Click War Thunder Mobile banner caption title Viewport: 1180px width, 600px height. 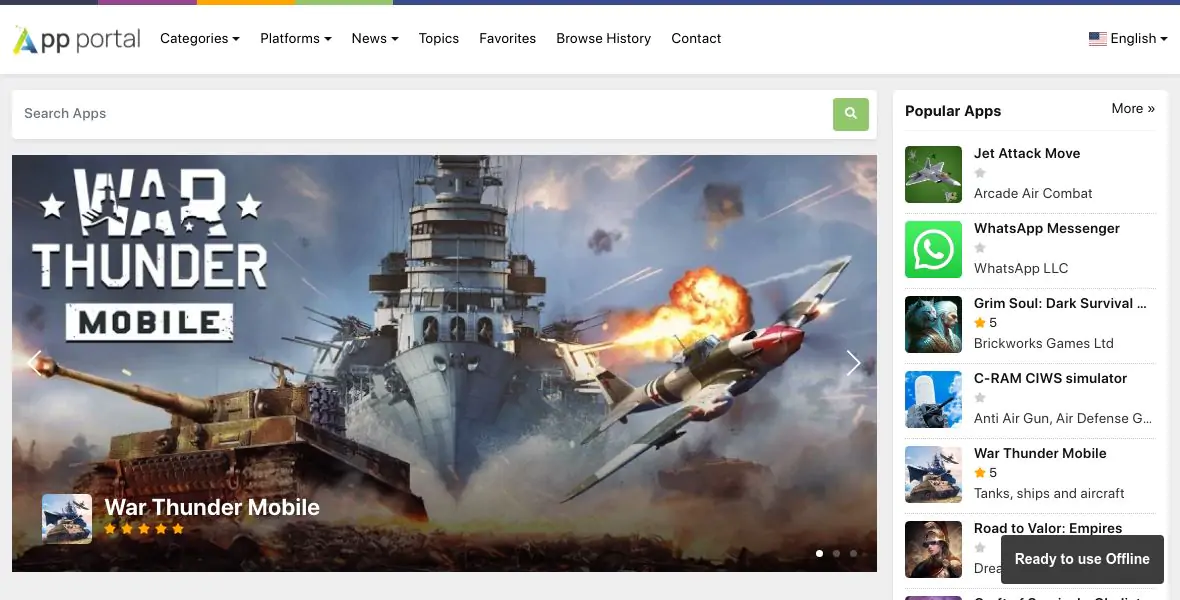coord(212,507)
